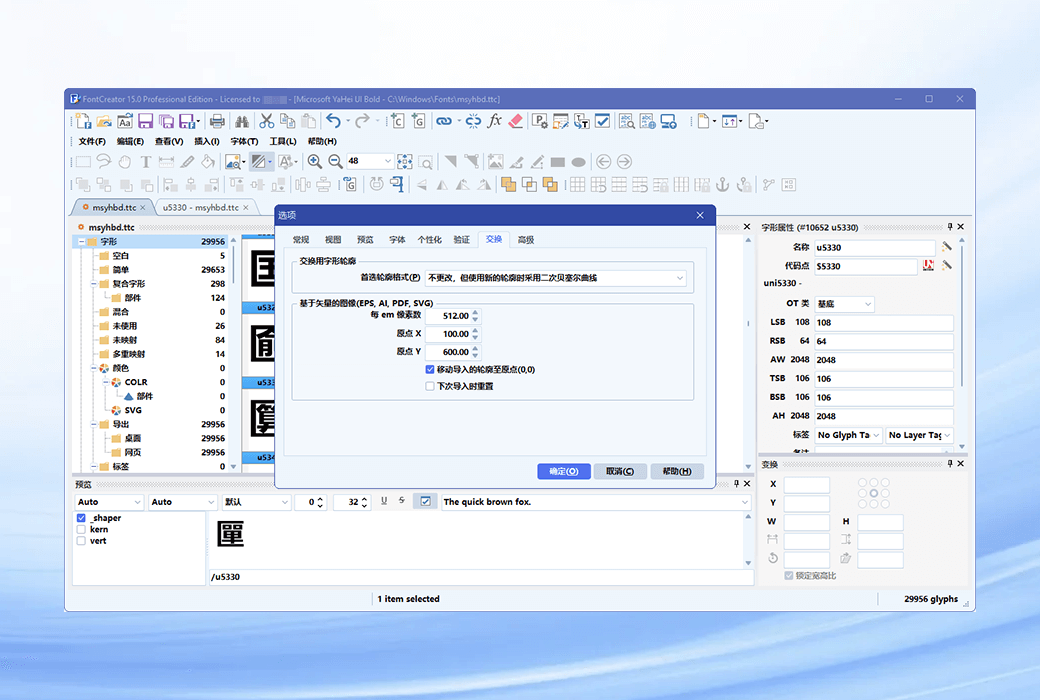The image size is (1040, 700).
Task: Click the insert character icon marked C
Action: 397,121
